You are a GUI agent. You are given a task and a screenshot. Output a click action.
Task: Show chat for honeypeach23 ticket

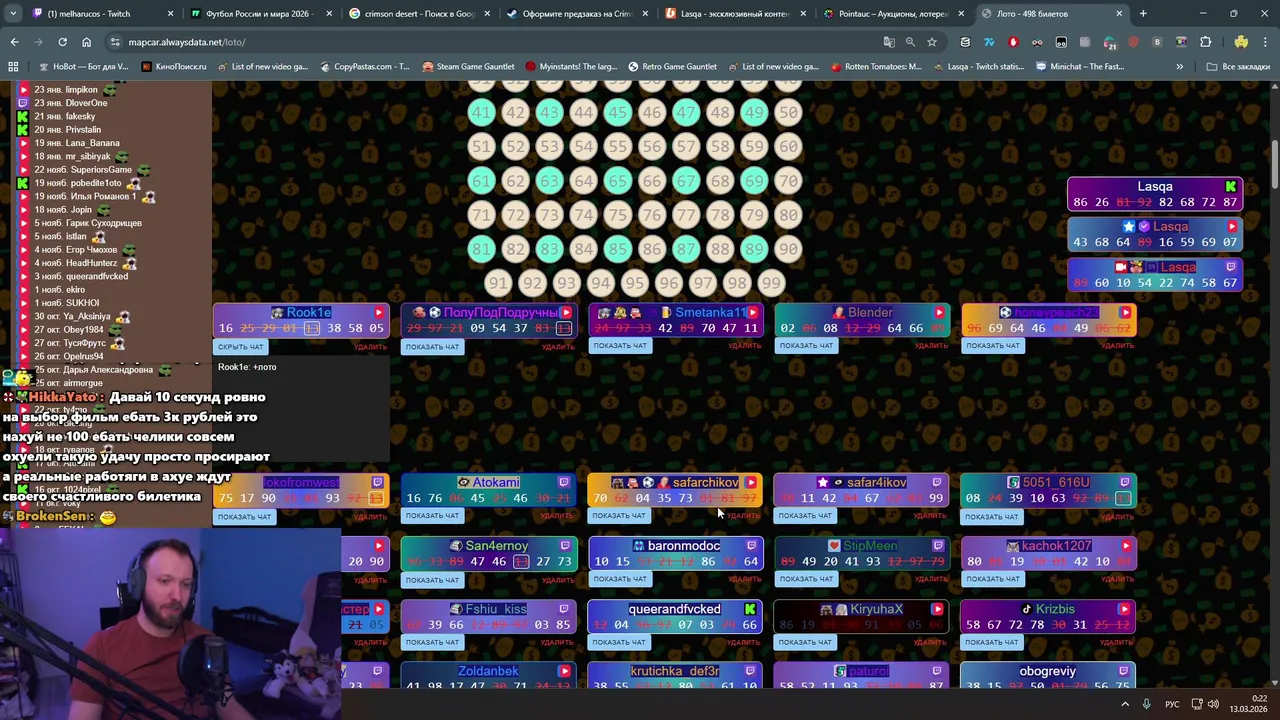coord(993,346)
